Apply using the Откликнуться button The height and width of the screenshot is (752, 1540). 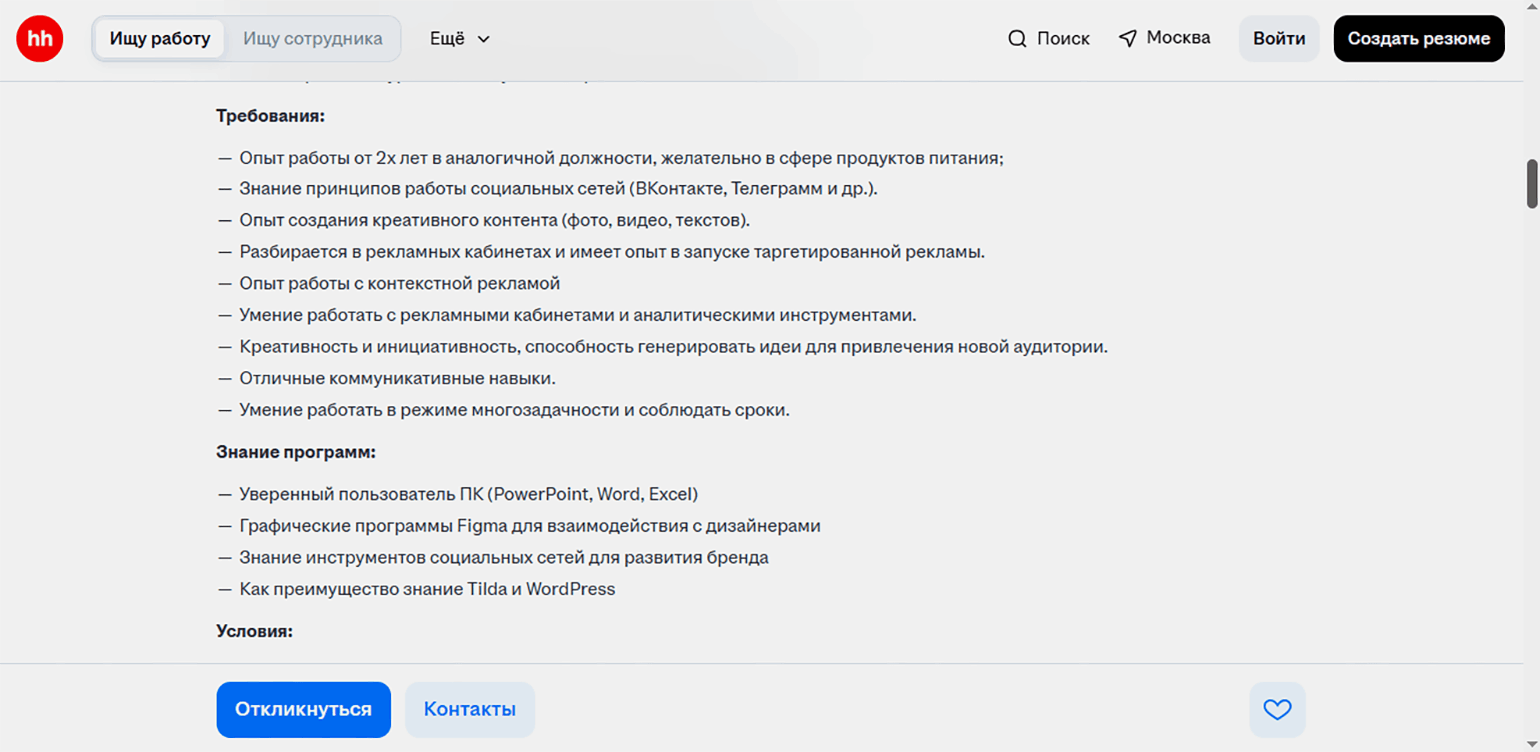[303, 709]
